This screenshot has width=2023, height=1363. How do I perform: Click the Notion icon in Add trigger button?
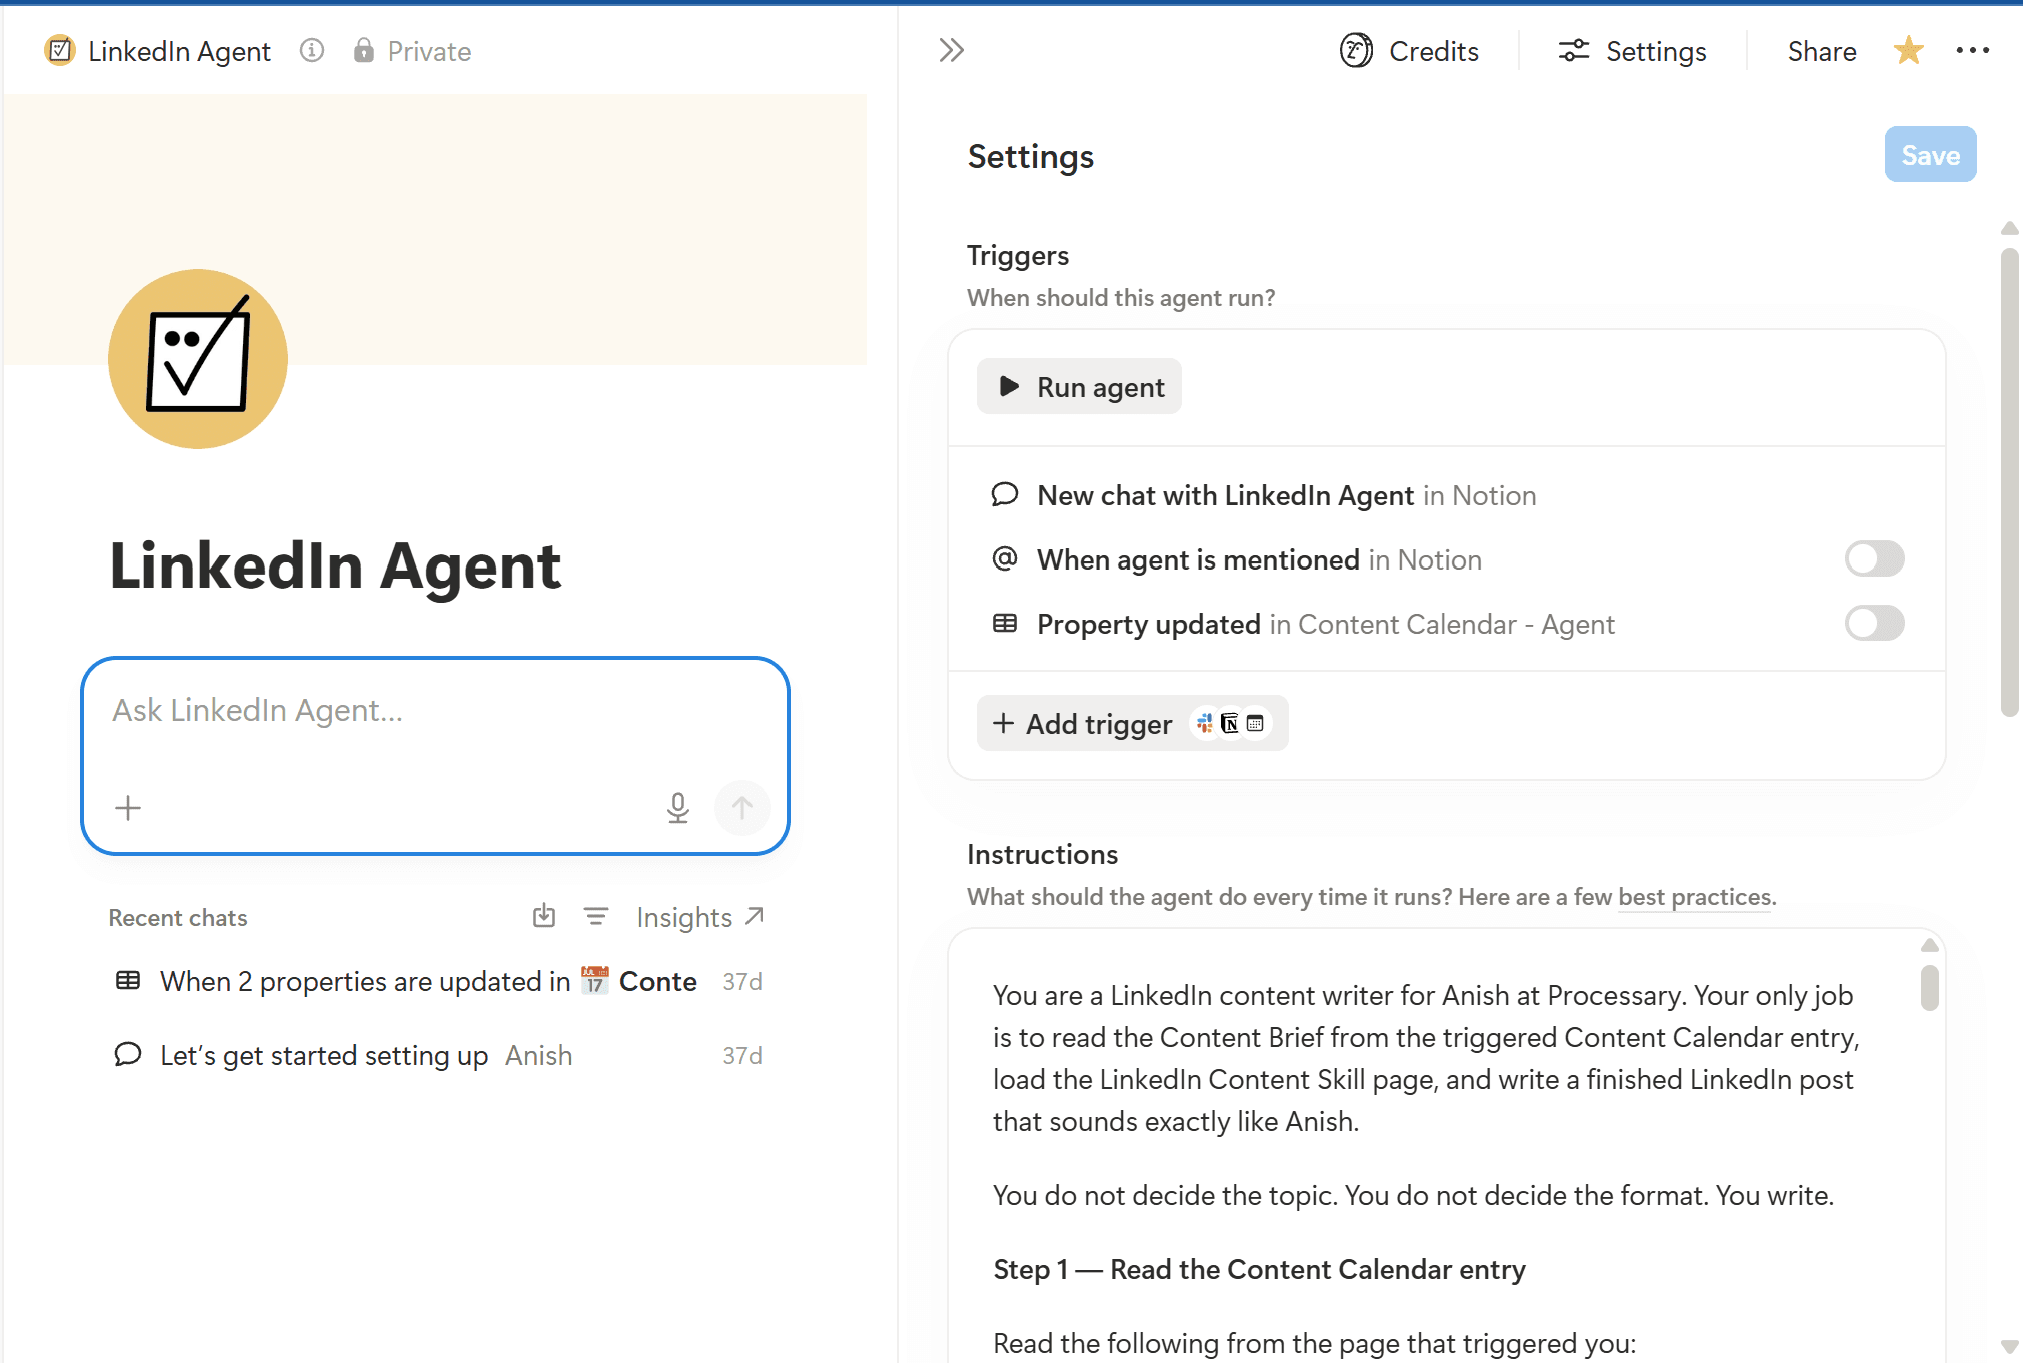point(1230,723)
